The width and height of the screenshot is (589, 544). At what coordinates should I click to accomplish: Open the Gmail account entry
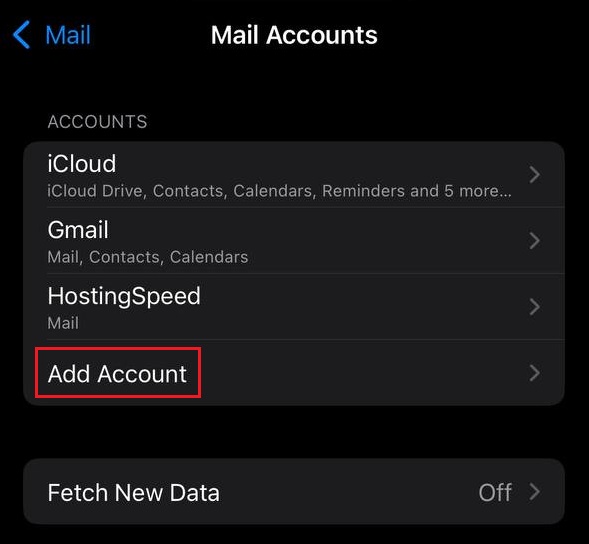294,240
